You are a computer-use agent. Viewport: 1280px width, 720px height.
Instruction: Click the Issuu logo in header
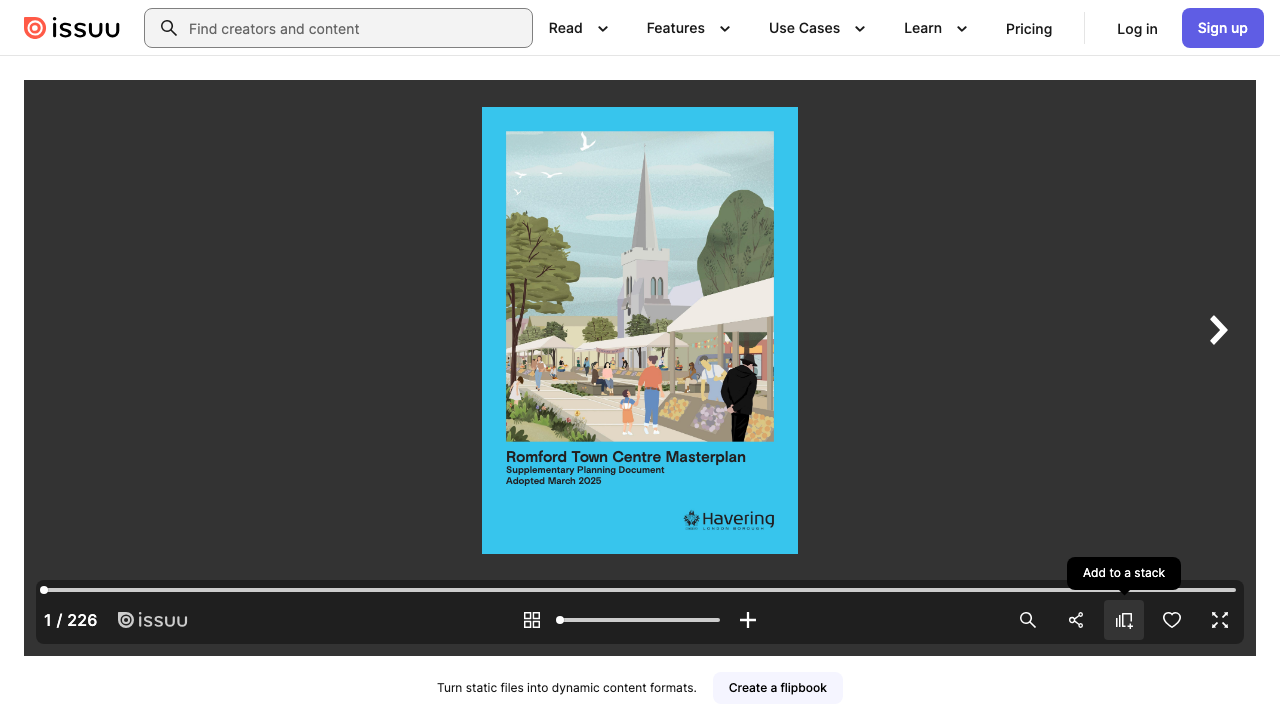tap(72, 28)
